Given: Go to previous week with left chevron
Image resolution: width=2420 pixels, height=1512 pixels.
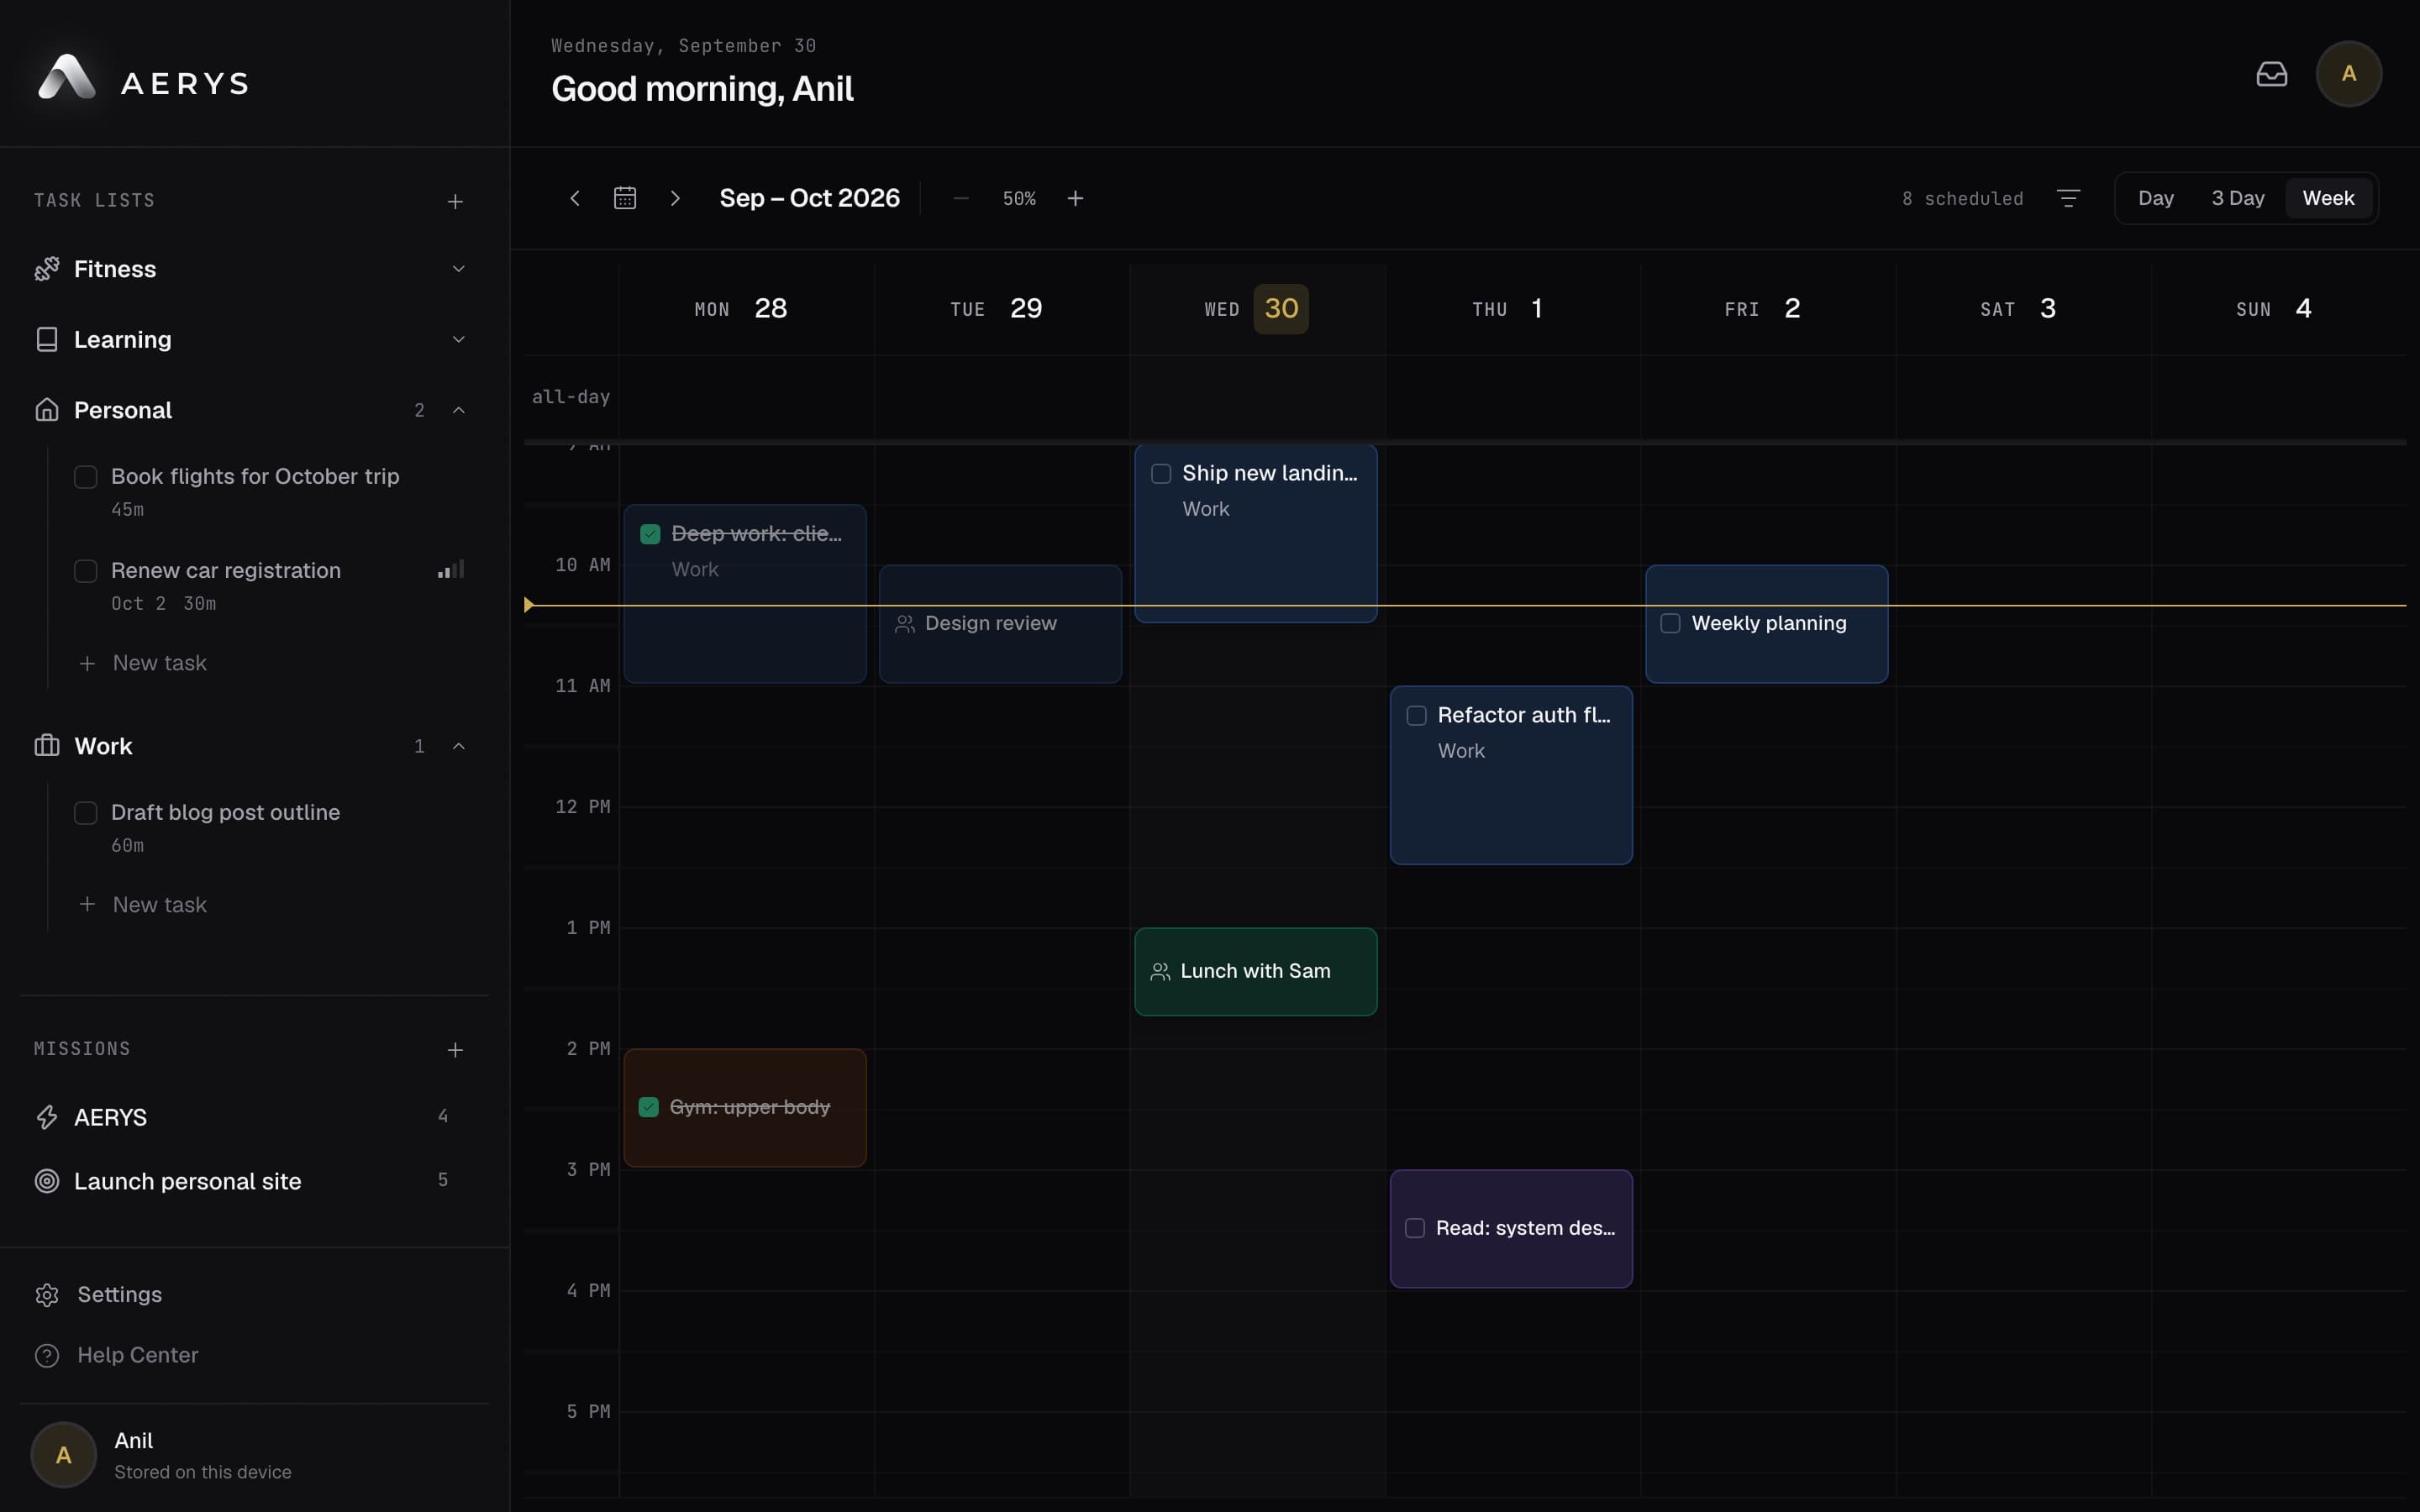Looking at the screenshot, I should click(x=575, y=198).
